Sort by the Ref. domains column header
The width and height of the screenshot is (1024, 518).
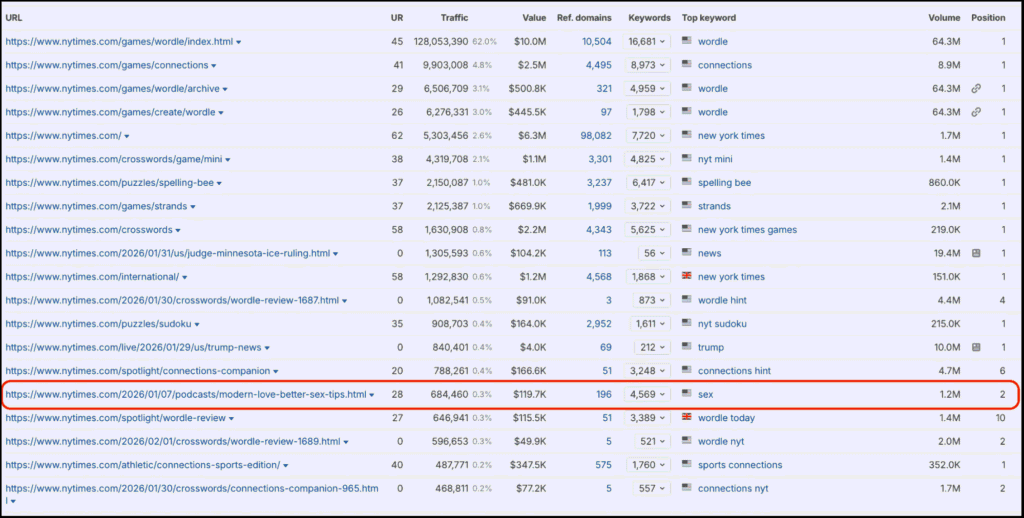(584, 18)
